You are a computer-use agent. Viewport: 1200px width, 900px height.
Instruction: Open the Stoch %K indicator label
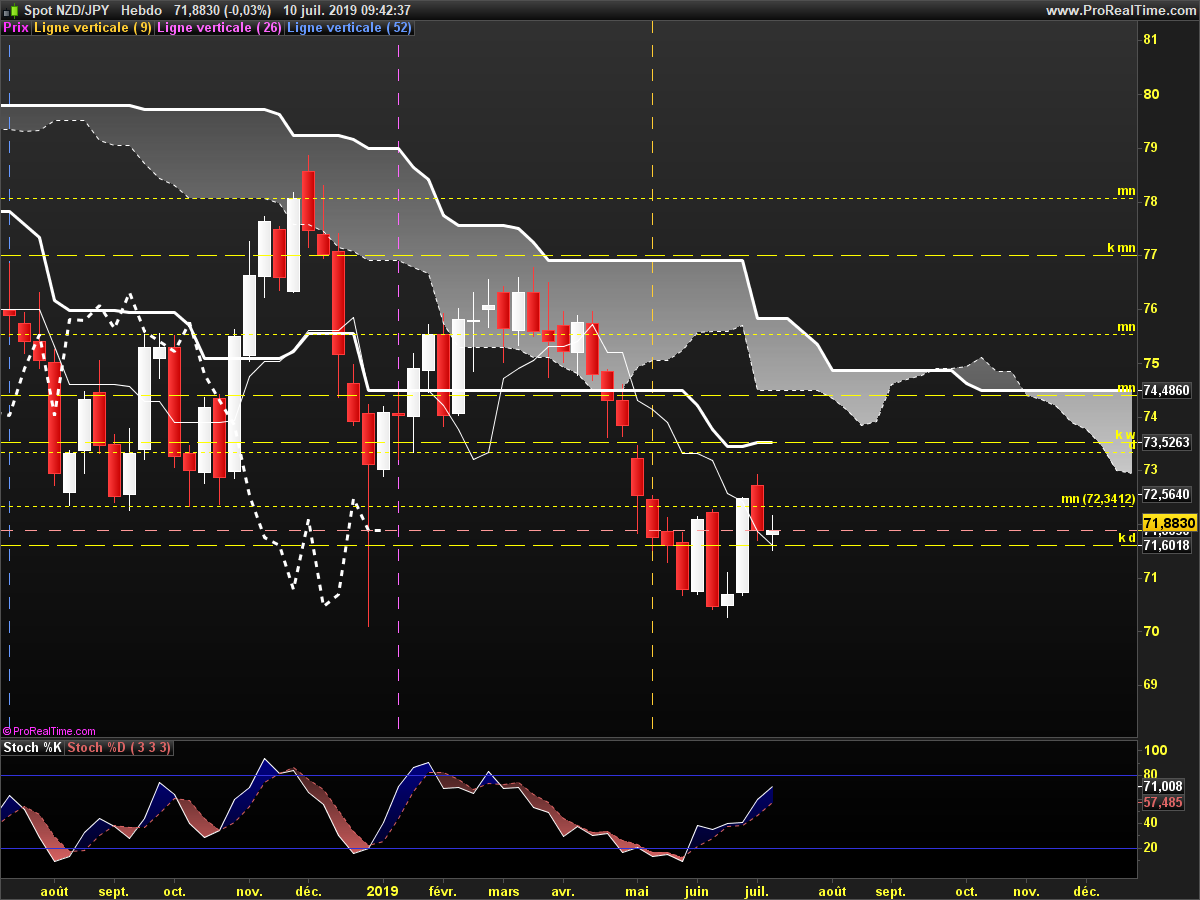(33, 748)
